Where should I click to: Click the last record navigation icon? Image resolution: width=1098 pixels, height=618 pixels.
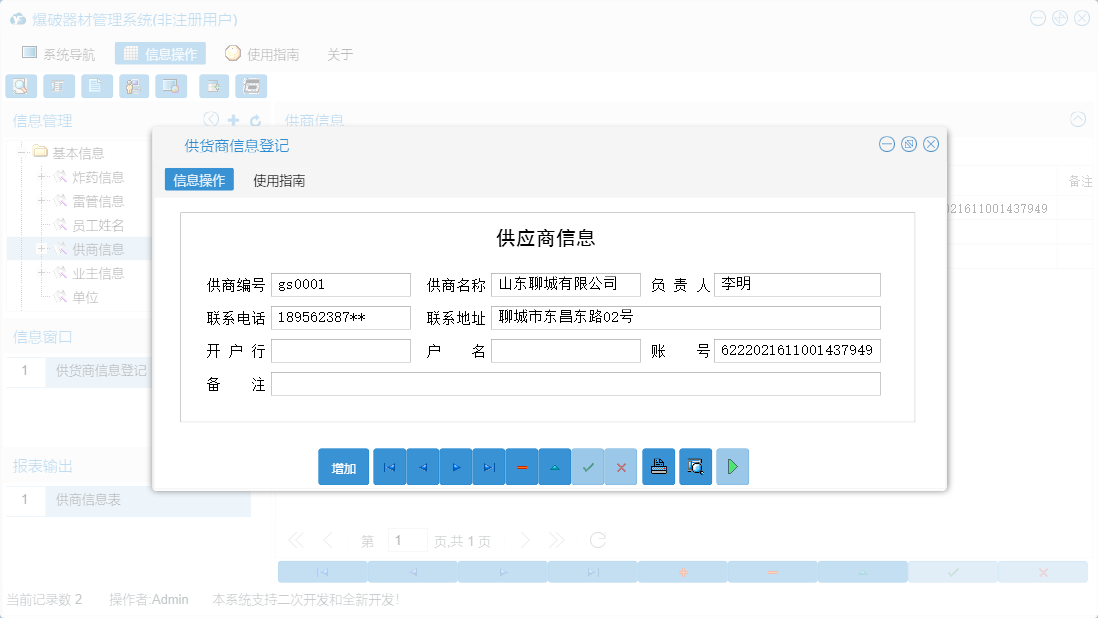pyautogui.click(x=489, y=467)
